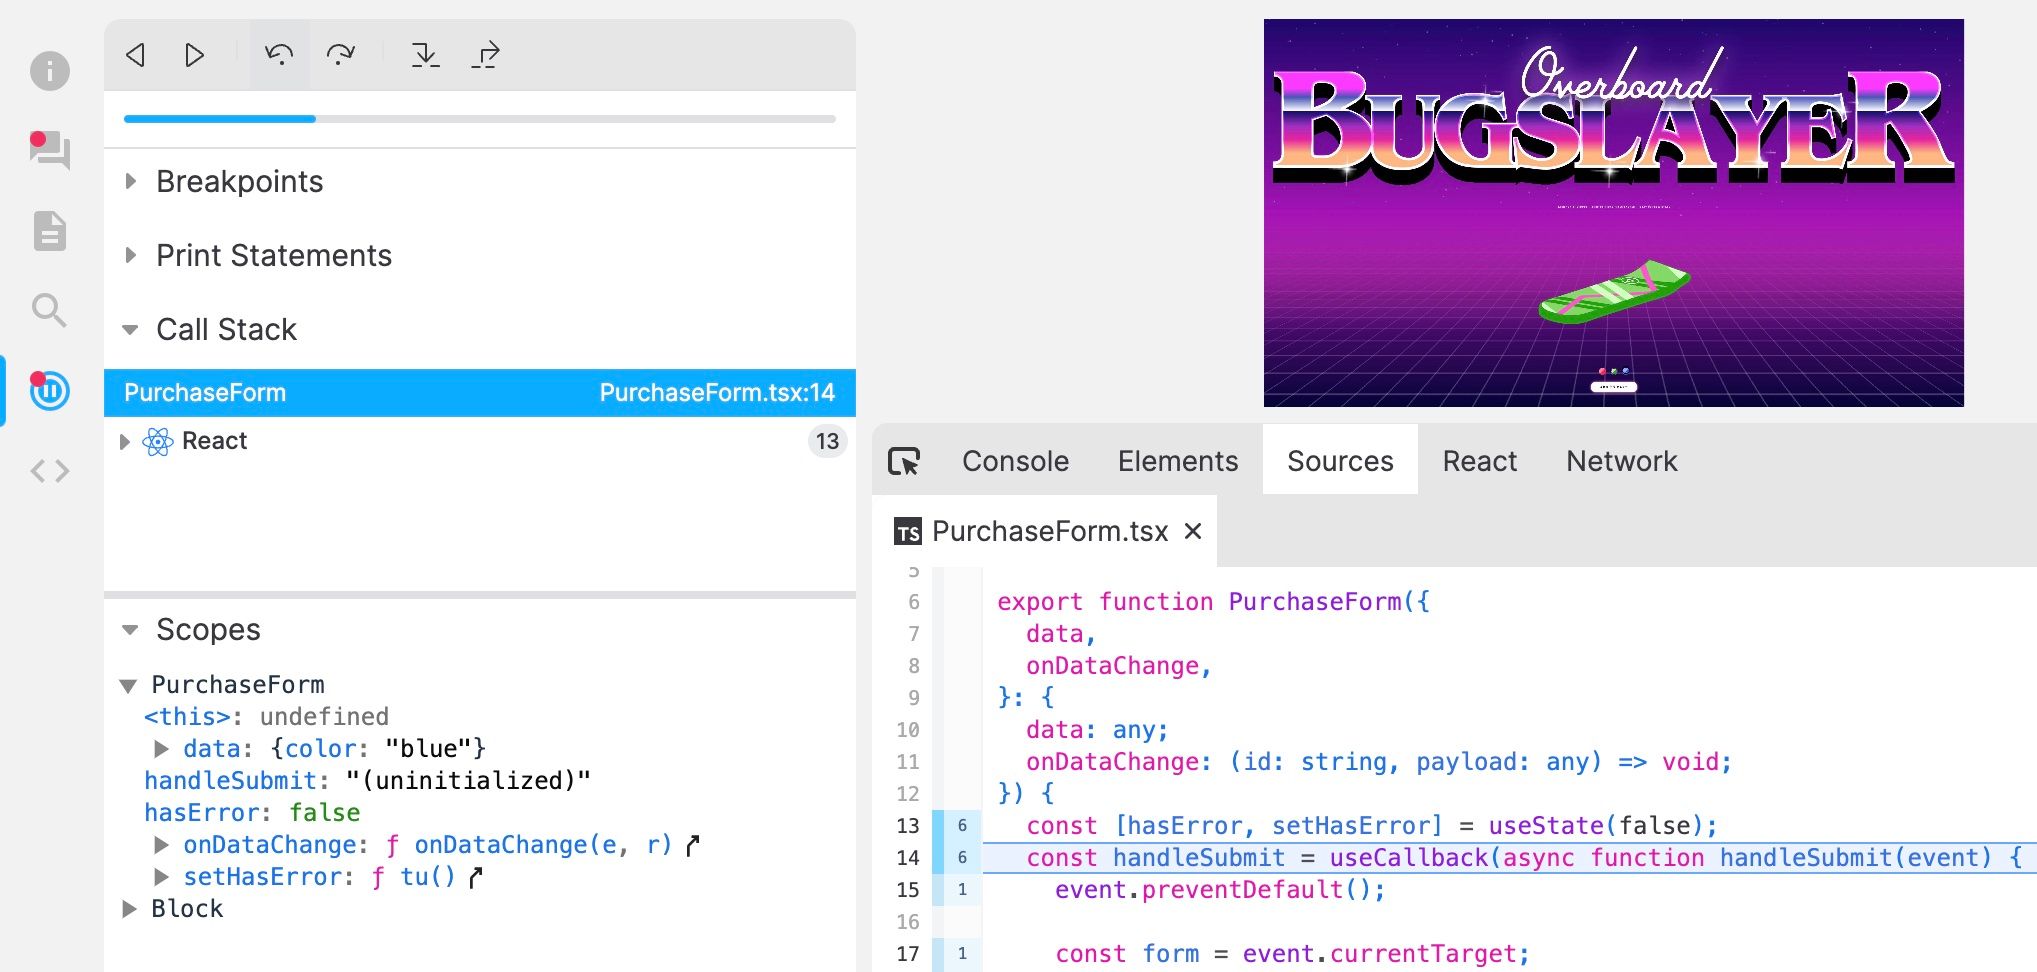The width and height of the screenshot is (2037, 972).
Task: Click the hoverboard in the preview
Action: pyautogui.click(x=1614, y=291)
